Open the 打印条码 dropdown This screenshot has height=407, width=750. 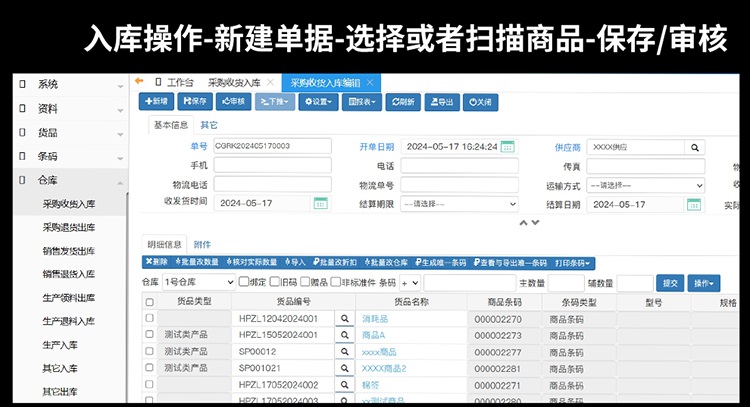(x=573, y=263)
